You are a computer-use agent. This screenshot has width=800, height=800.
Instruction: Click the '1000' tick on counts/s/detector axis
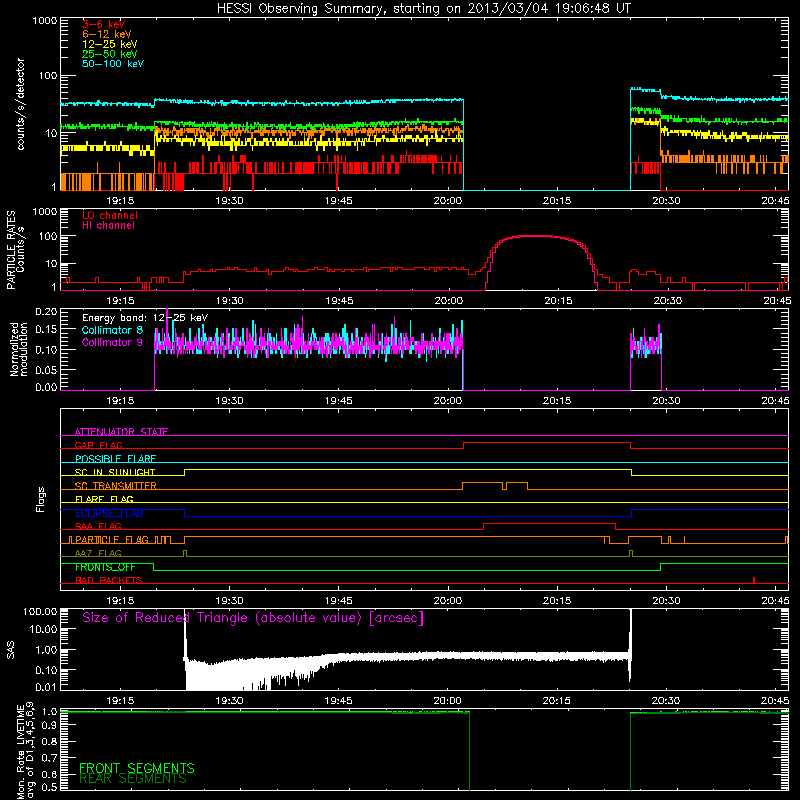[x=44, y=21]
